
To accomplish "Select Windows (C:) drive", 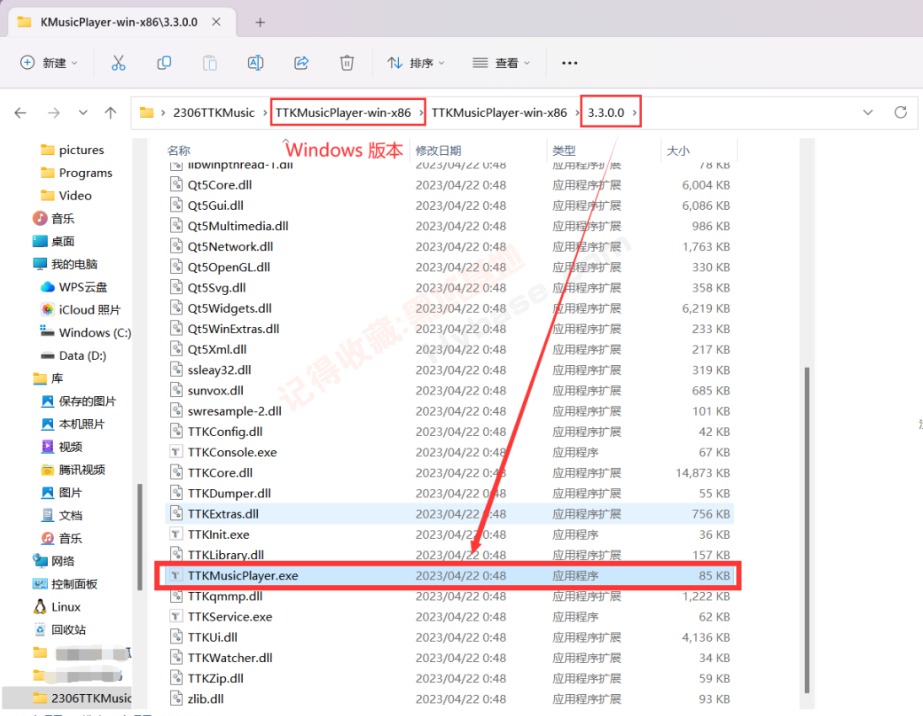I will coord(95,333).
